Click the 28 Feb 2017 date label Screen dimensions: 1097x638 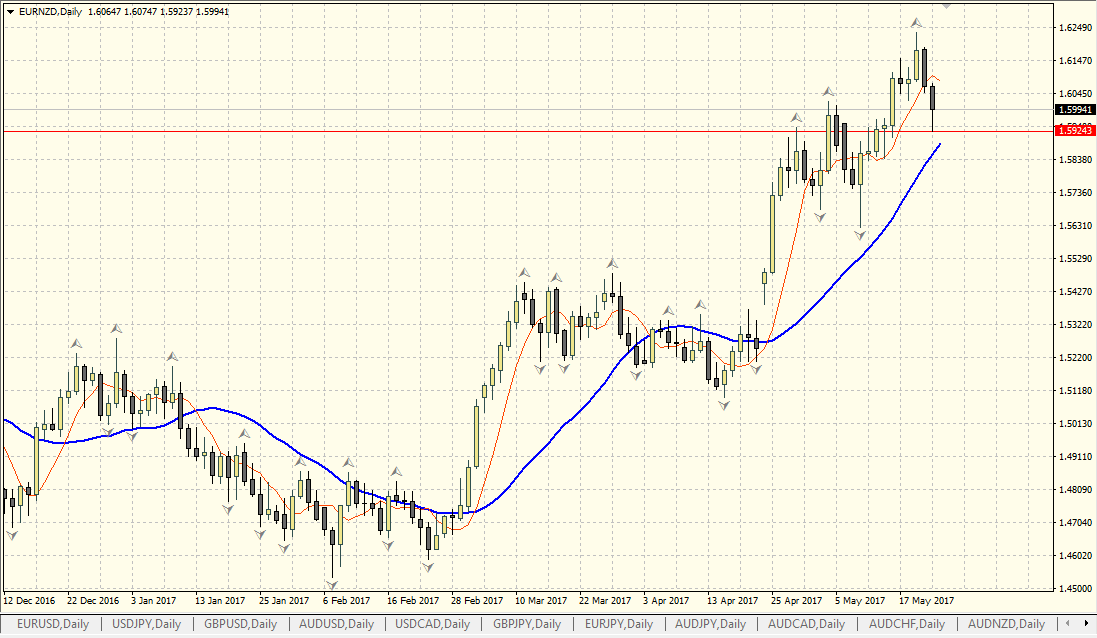tap(477, 600)
